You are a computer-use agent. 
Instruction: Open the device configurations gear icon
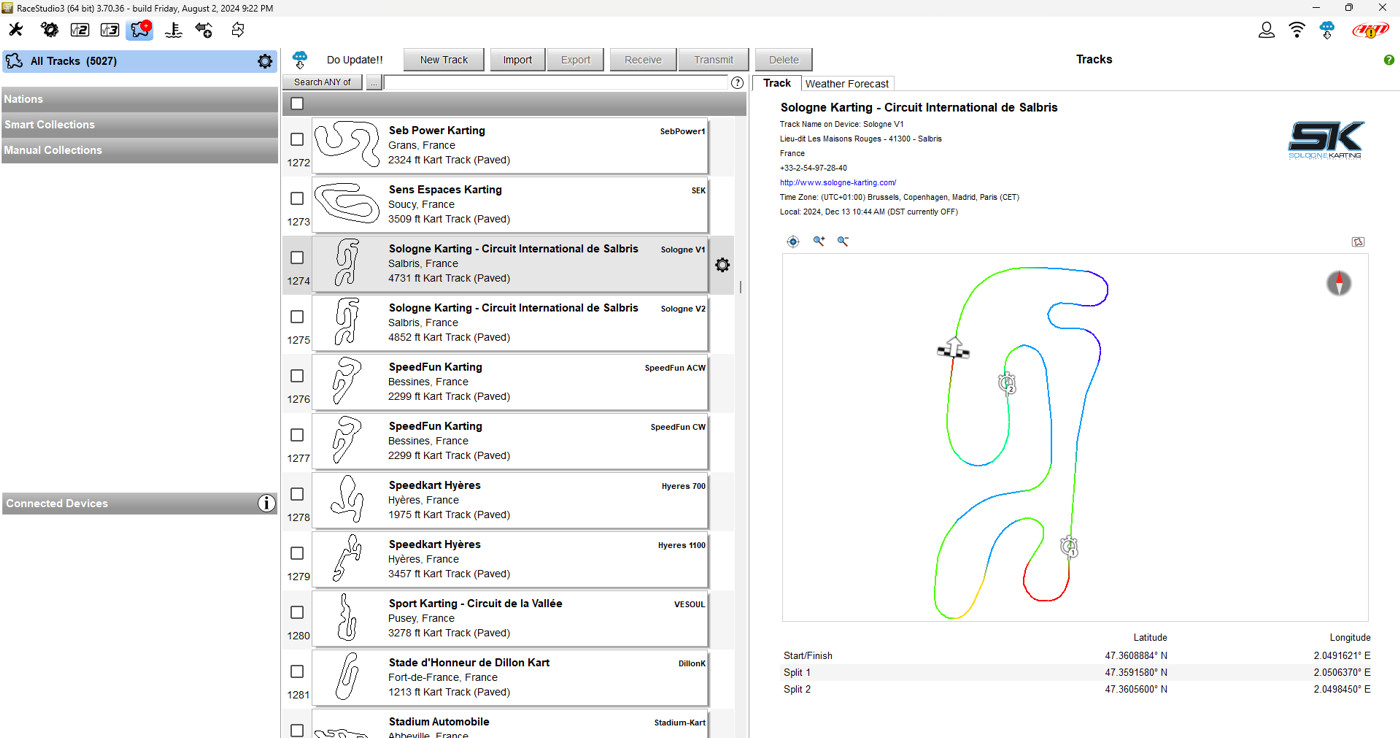[x=48, y=30]
